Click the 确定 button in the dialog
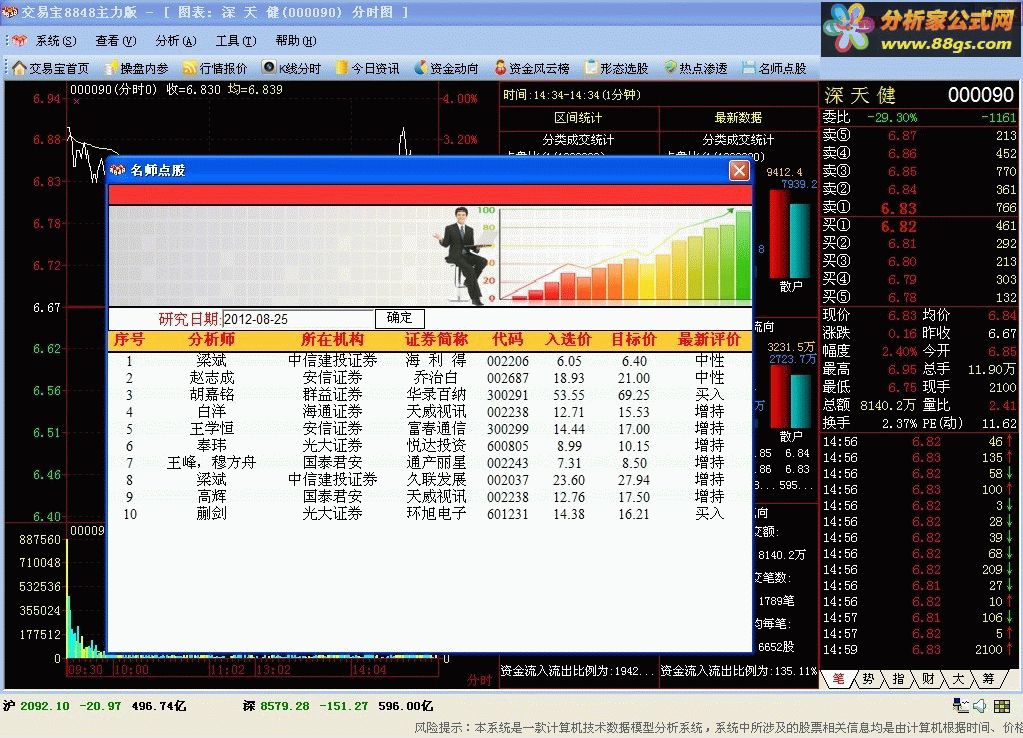The width and height of the screenshot is (1023, 738). (x=400, y=318)
